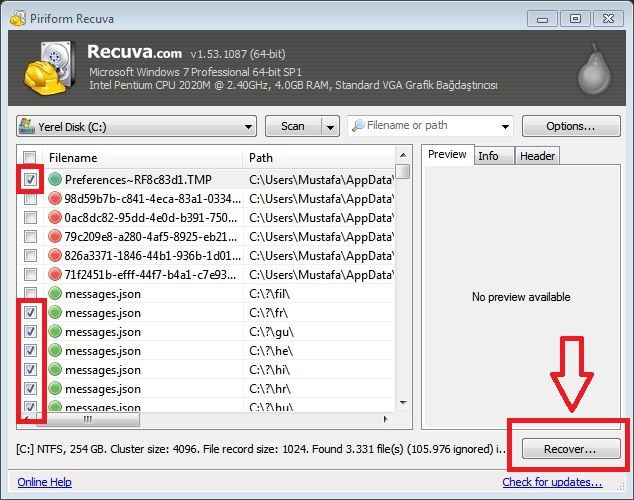This screenshot has width=634, height=500.
Task: Open the Options dialog
Action: pos(571,127)
